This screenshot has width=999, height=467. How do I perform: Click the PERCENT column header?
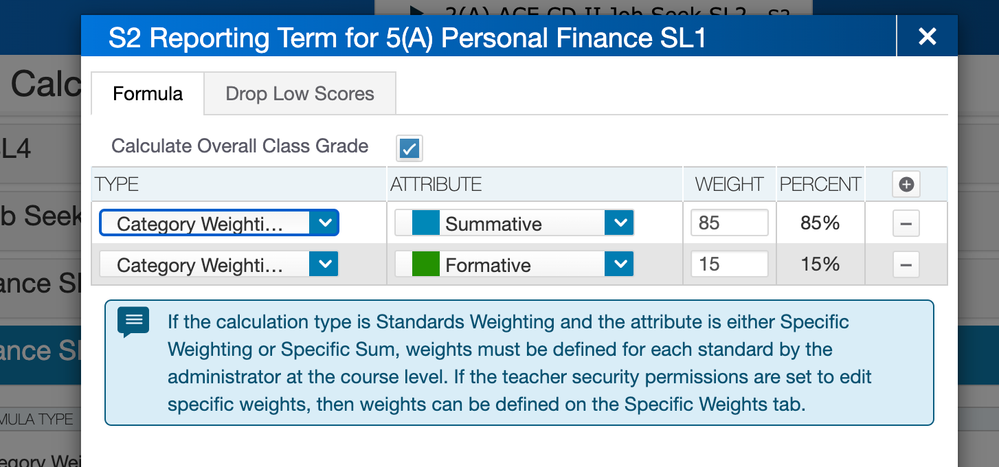820,184
